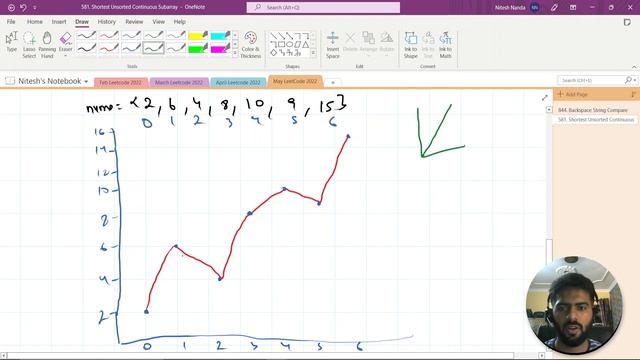Select the cyan highlighter
The width and height of the screenshot is (640, 360).
click(x=220, y=36)
